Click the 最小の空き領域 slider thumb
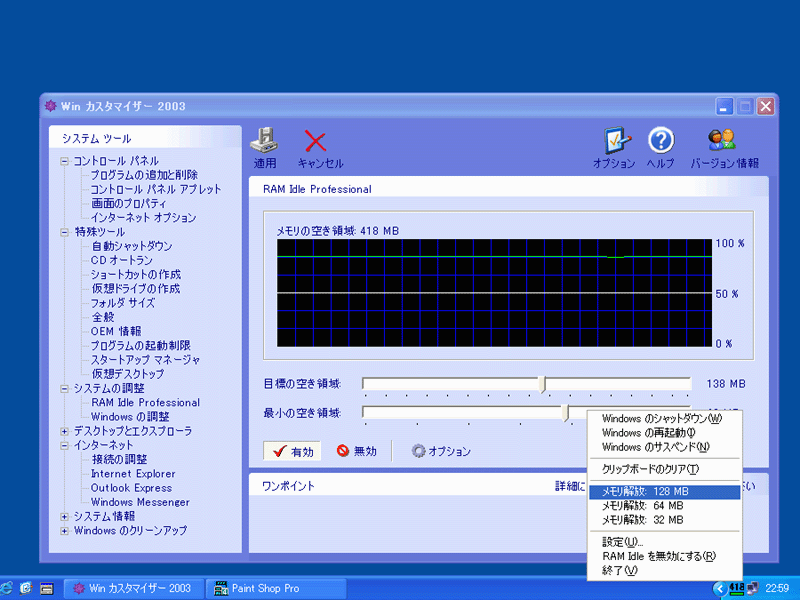The image size is (800, 600). point(565,413)
